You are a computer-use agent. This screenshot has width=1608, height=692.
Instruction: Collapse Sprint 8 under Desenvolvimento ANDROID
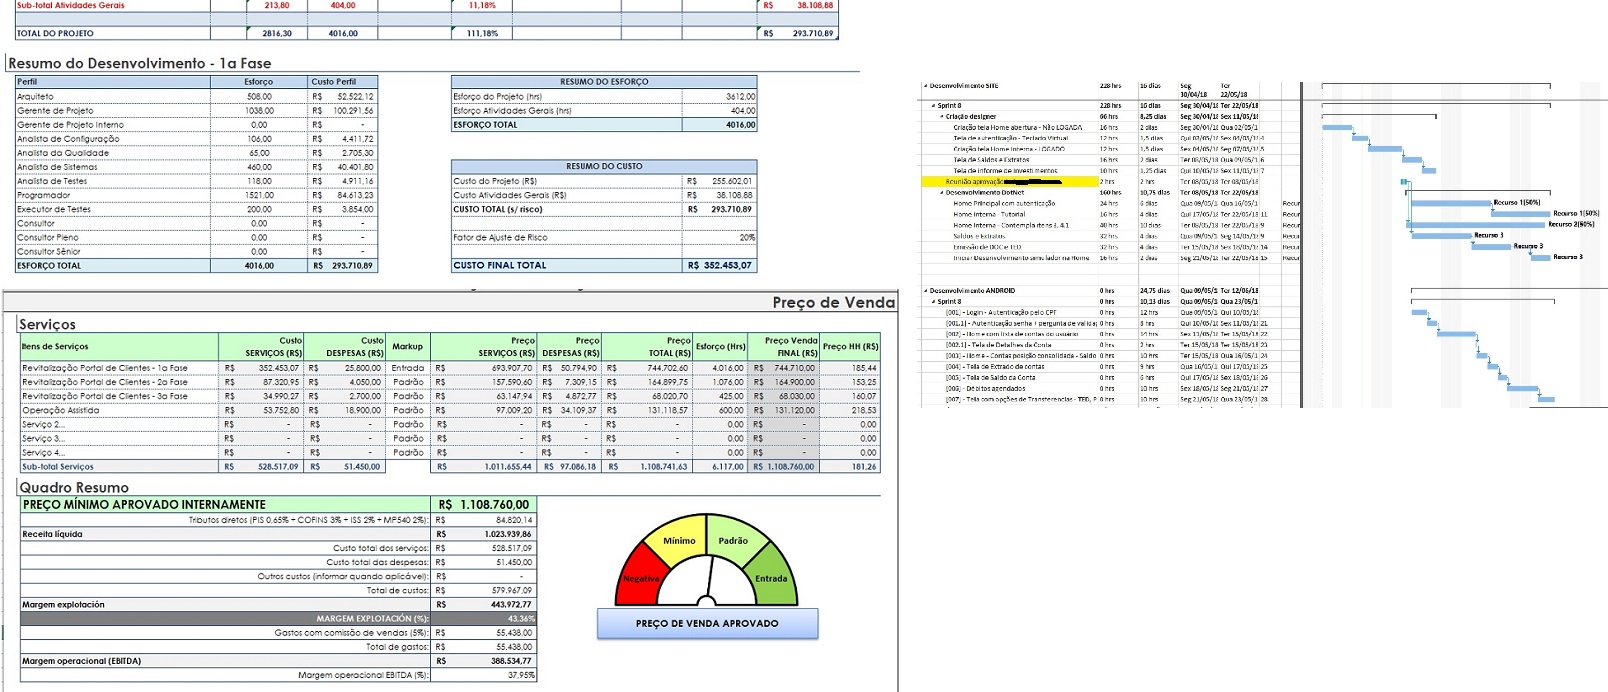pos(934,301)
